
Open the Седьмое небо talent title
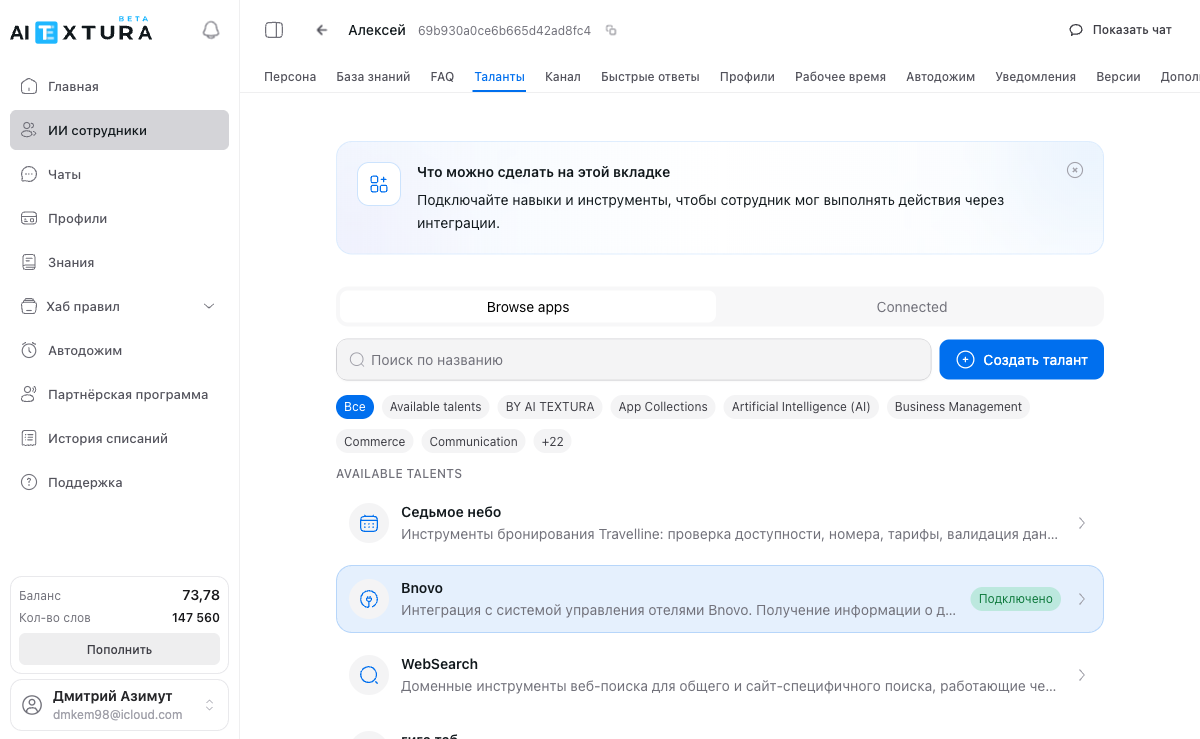coord(451,512)
